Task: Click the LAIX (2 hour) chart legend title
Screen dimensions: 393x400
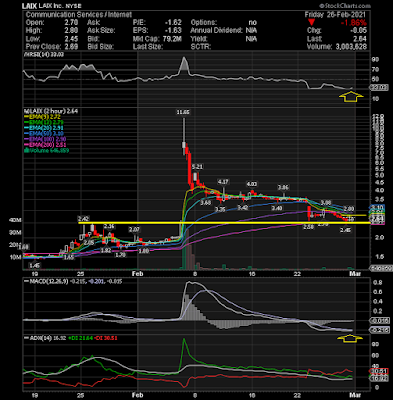Action: (51, 111)
